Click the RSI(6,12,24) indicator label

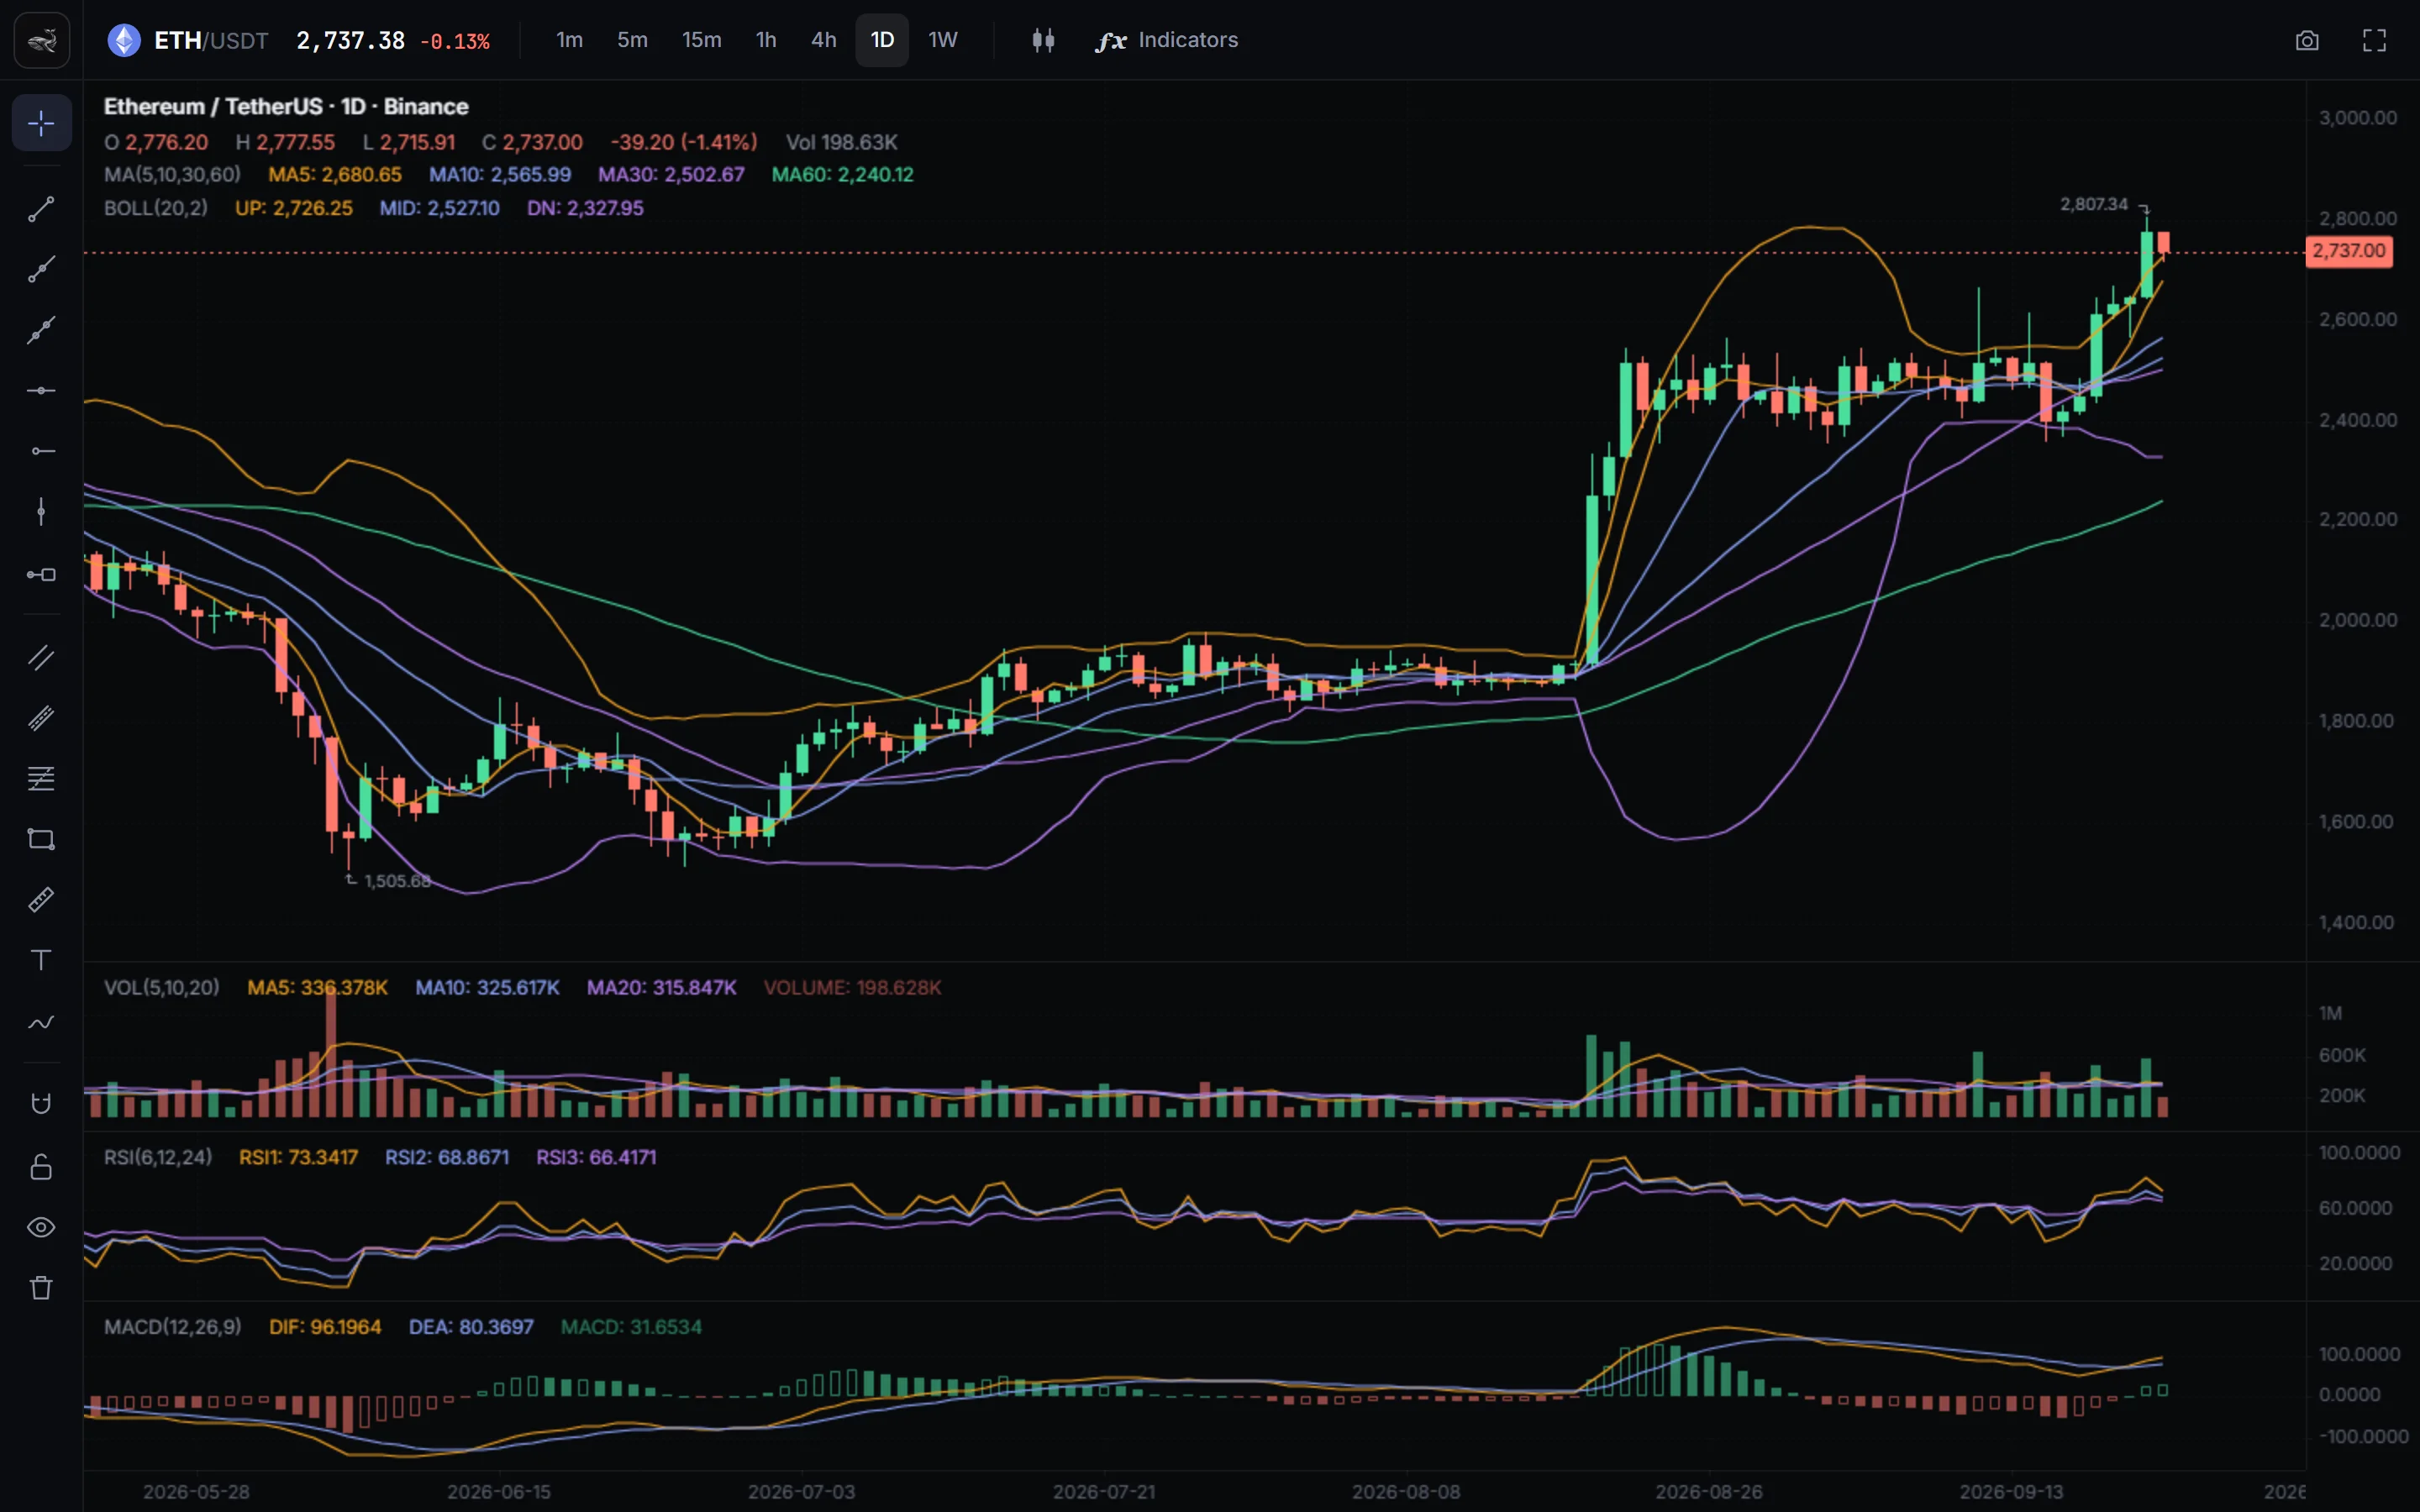[x=158, y=1157]
